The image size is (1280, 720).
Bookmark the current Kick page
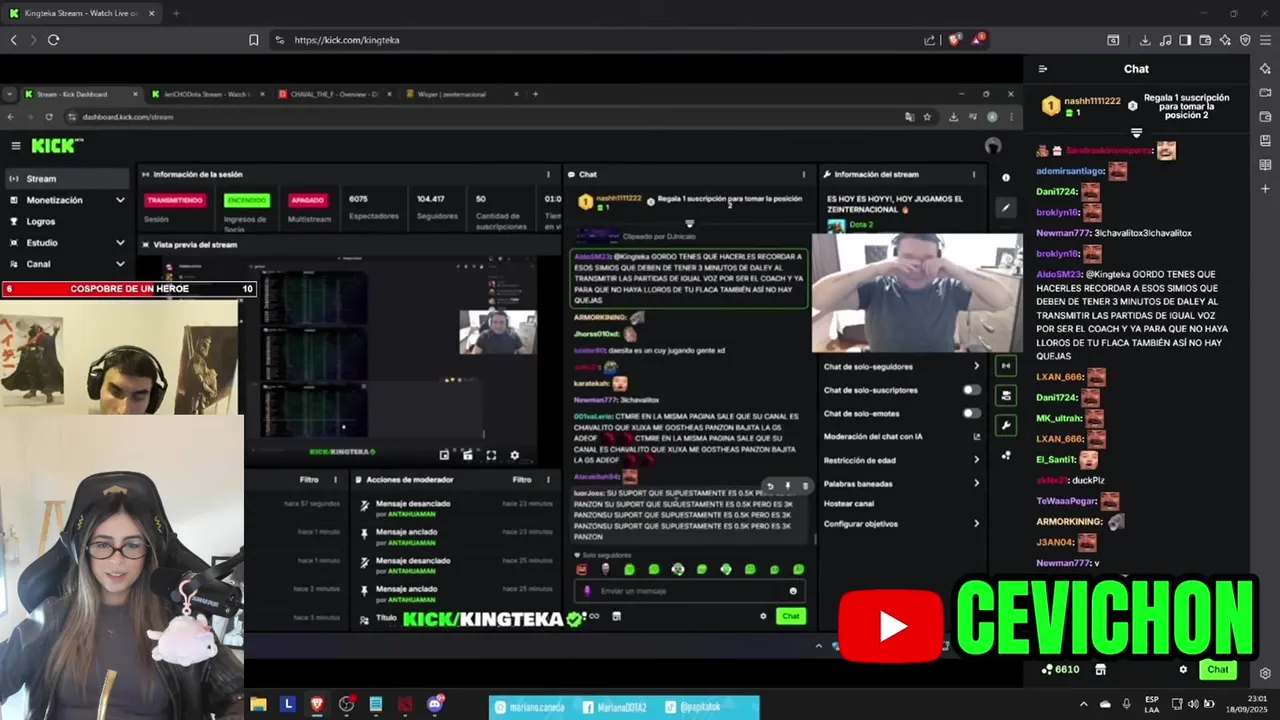pos(253,40)
